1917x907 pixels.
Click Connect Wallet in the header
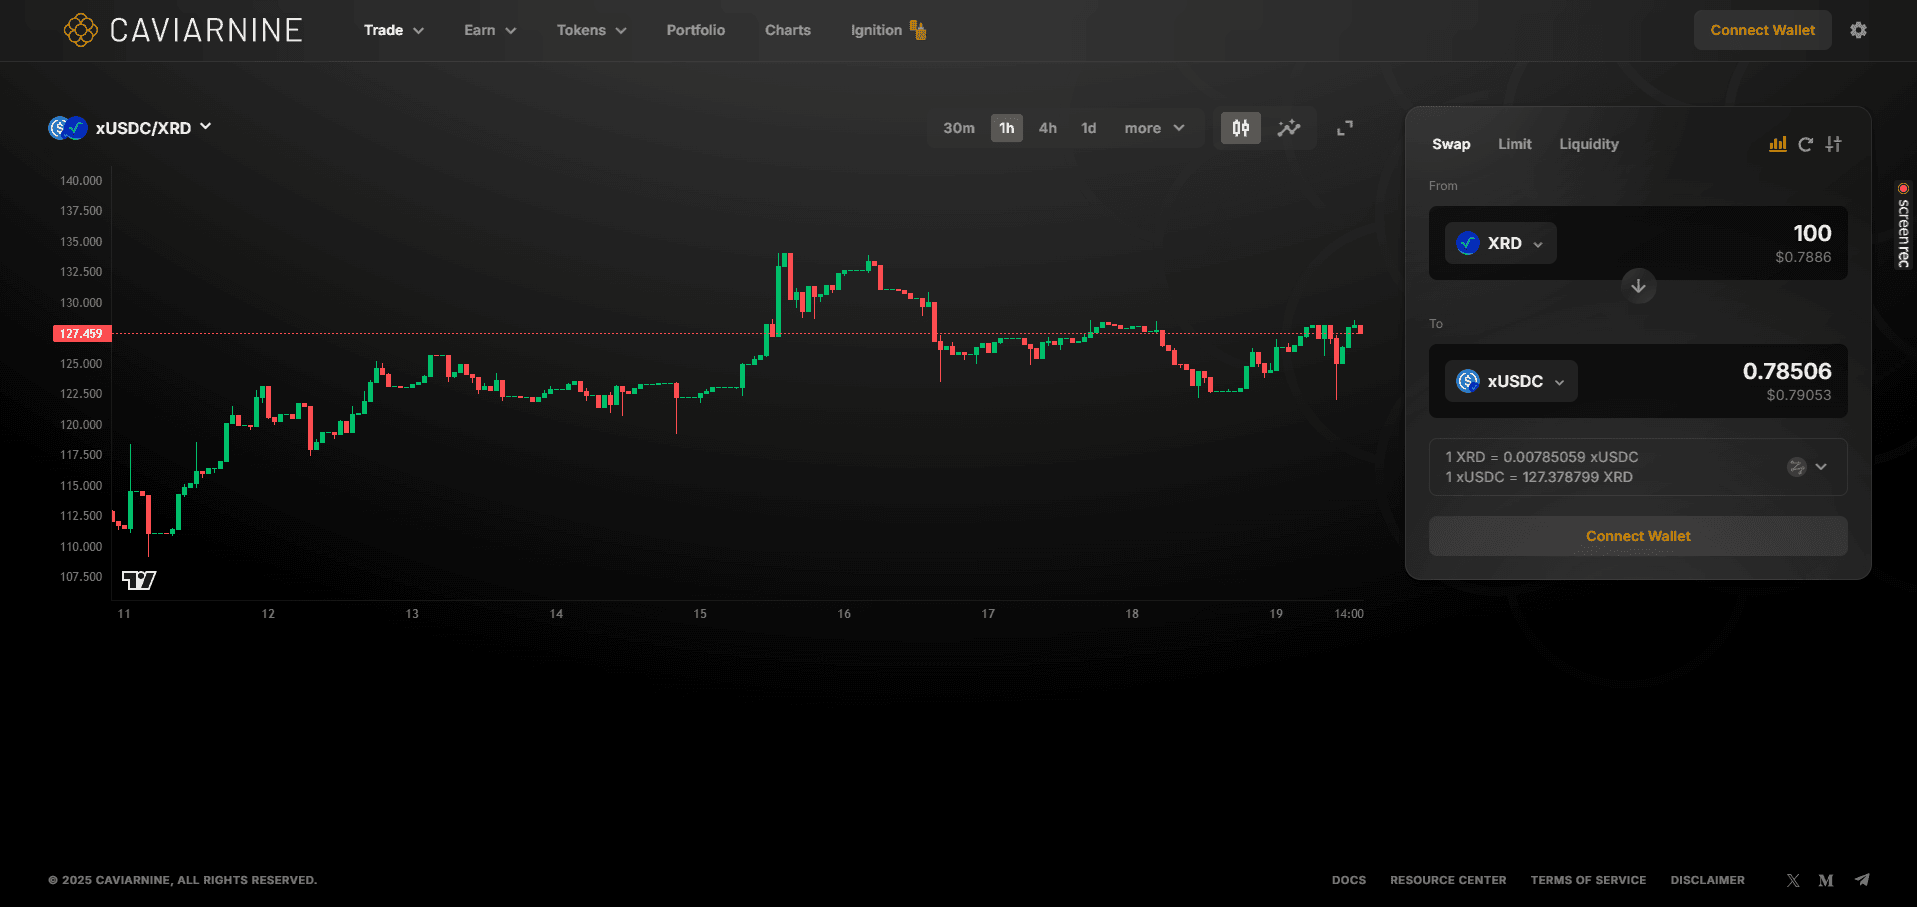pos(1762,30)
